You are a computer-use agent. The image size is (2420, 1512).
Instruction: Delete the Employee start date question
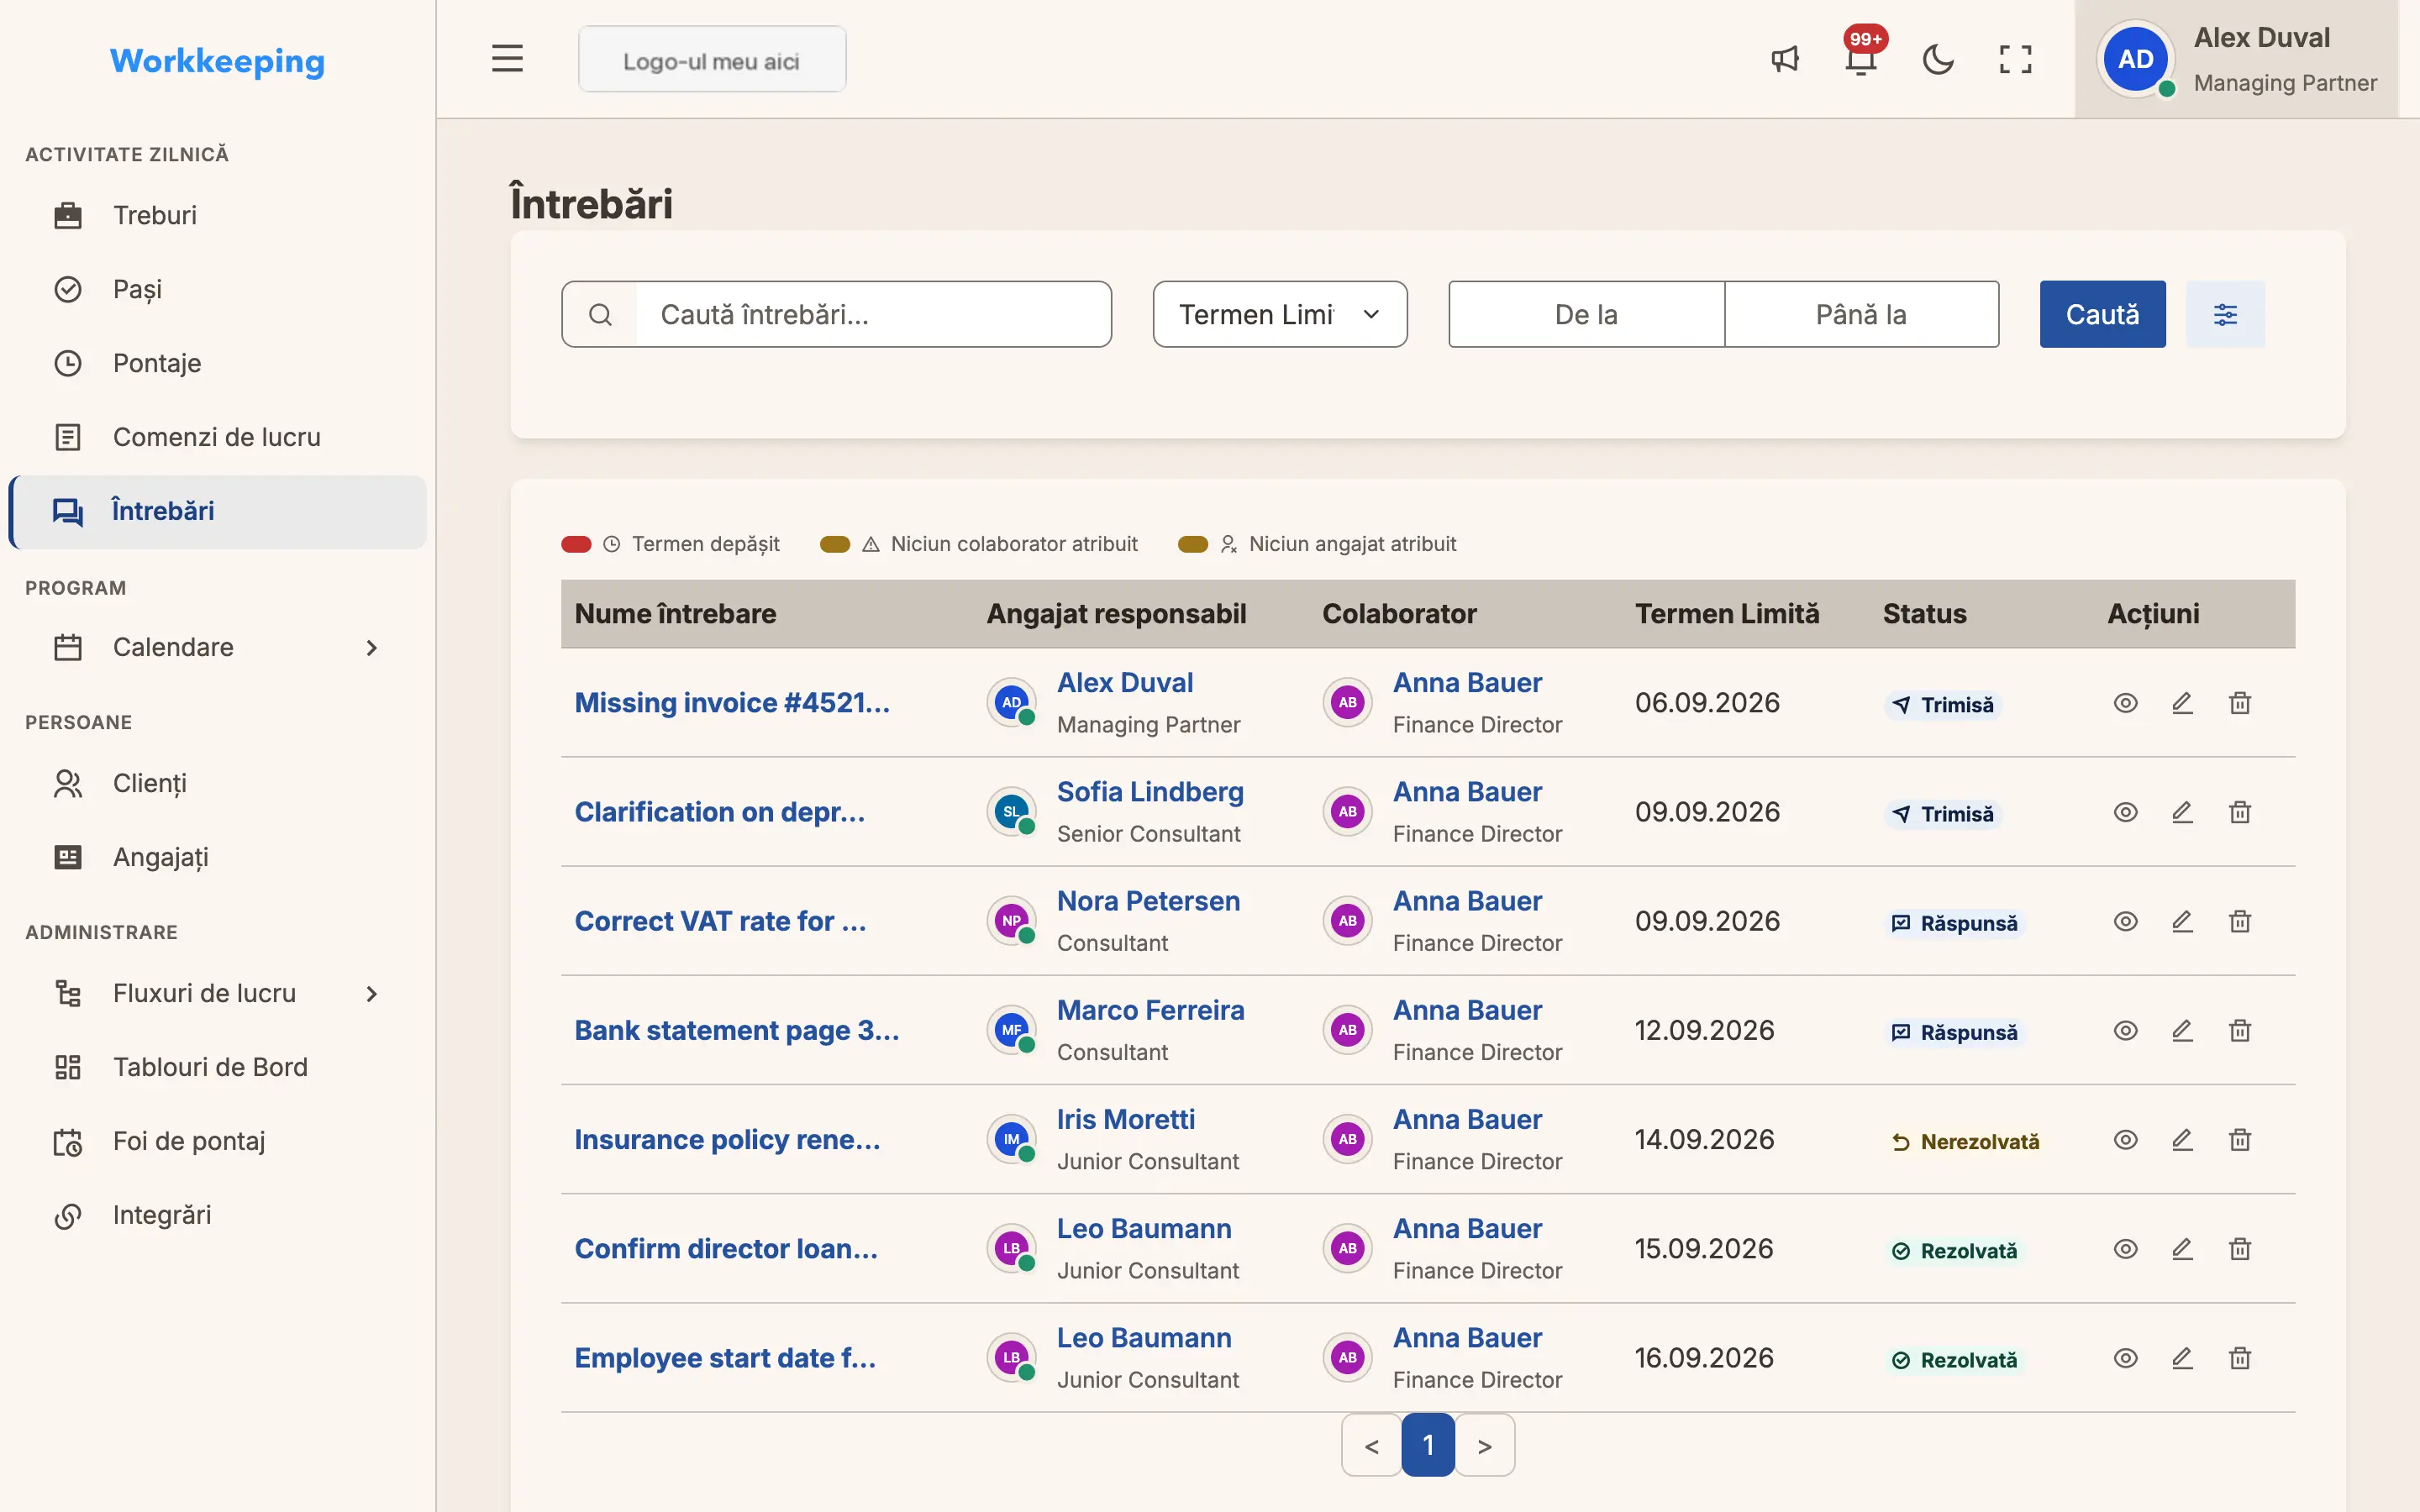click(x=2240, y=1358)
